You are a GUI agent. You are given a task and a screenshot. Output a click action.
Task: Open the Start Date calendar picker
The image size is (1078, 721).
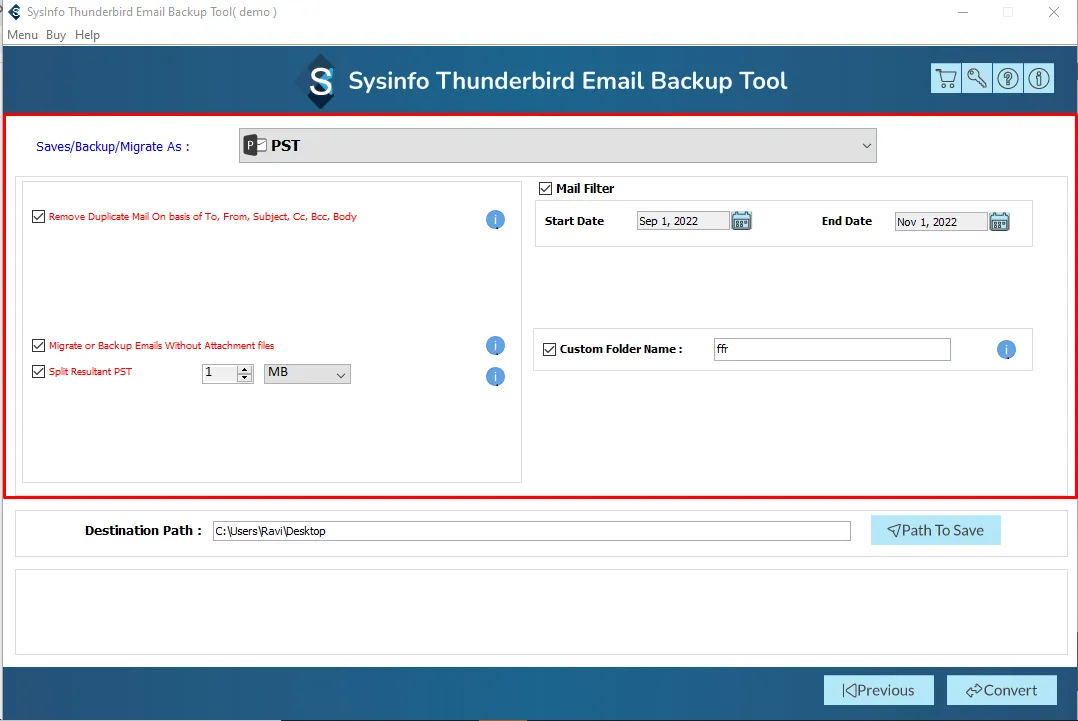coord(741,221)
